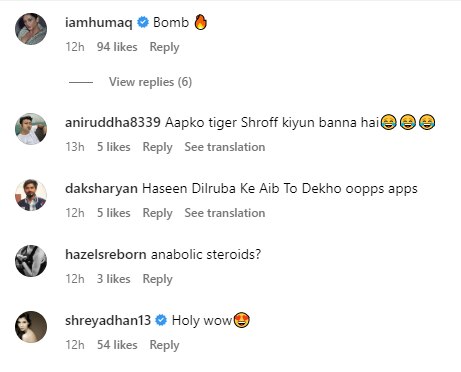
Task: See translation of aniruddha8339's comment
Action: (x=225, y=147)
